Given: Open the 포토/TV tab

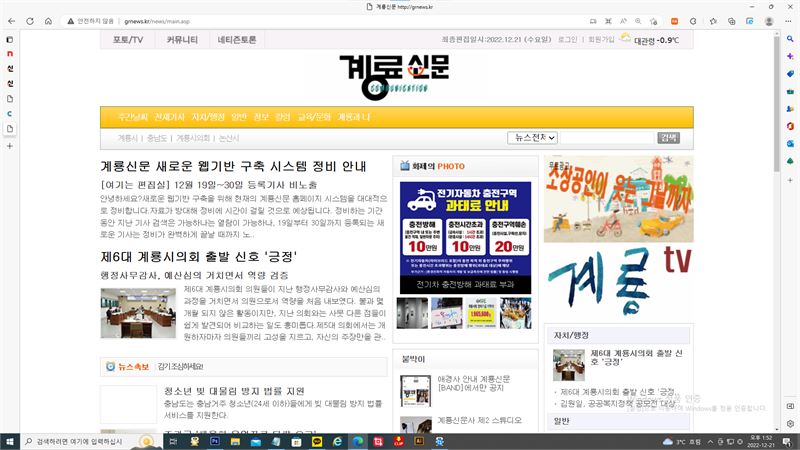Looking at the screenshot, I should 128,40.
